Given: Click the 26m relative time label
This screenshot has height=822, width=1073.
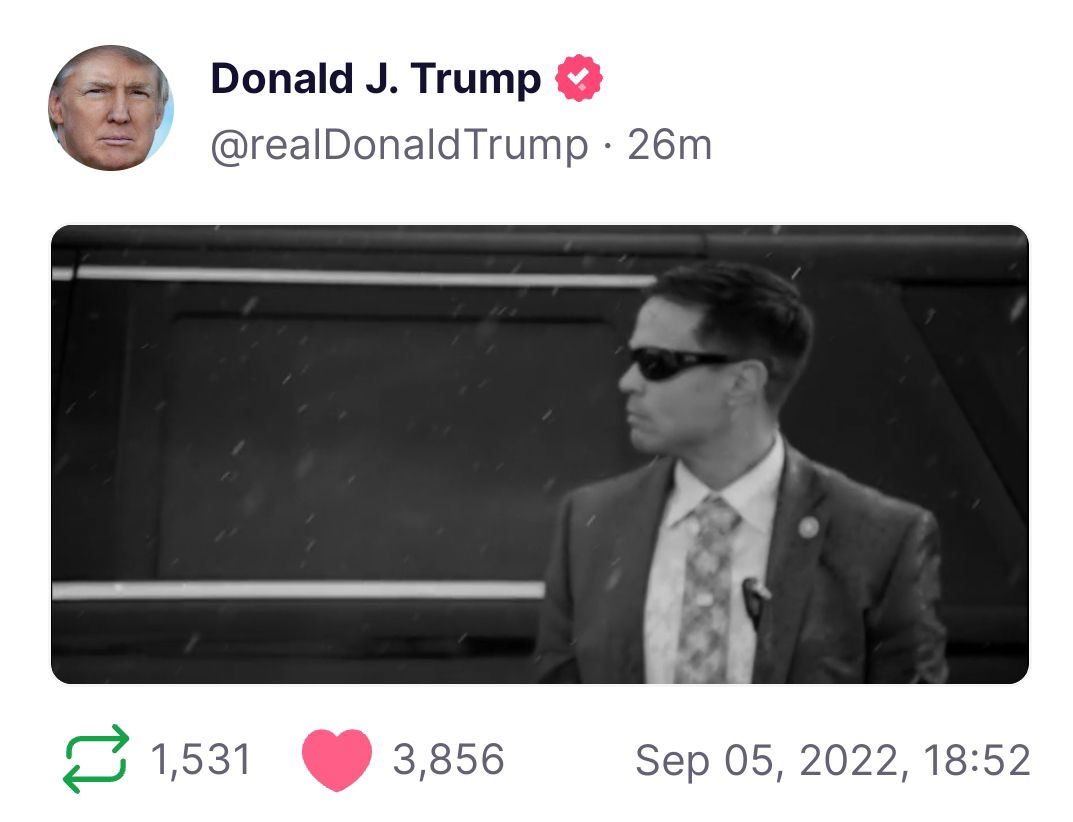Looking at the screenshot, I should (670, 146).
